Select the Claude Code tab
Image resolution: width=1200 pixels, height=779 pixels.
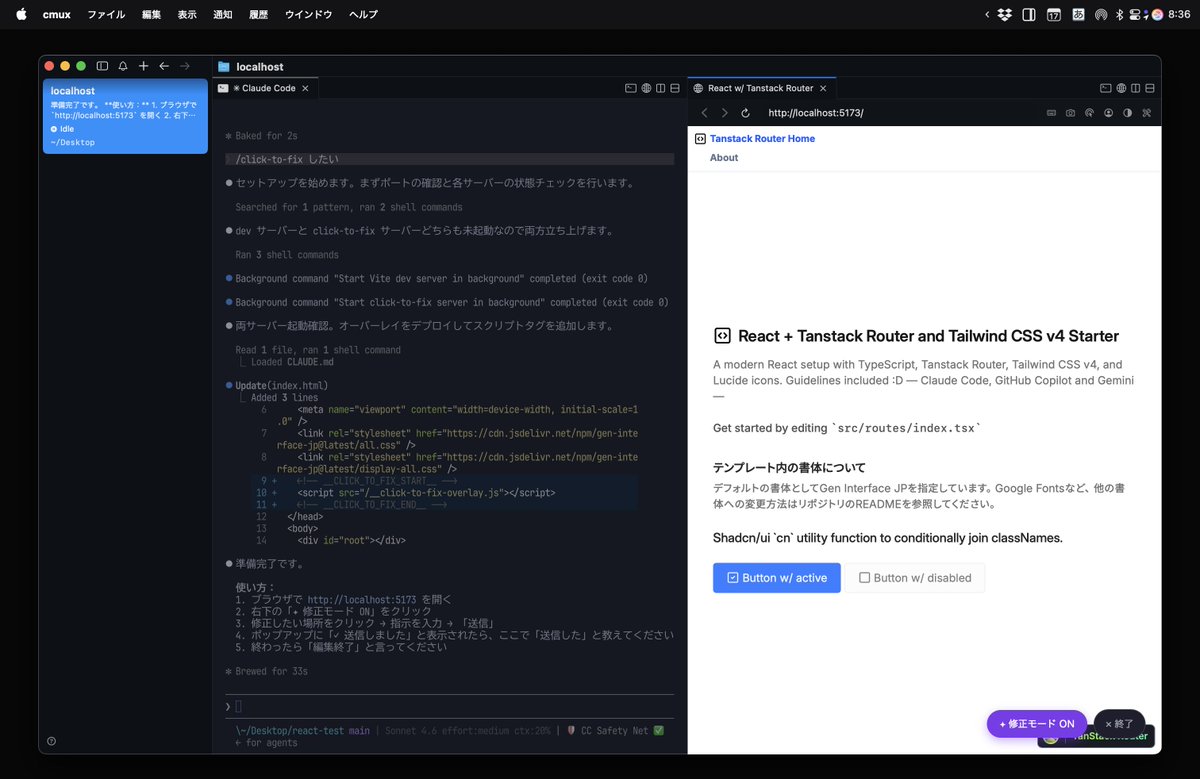pyautogui.click(x=266, y=88)
